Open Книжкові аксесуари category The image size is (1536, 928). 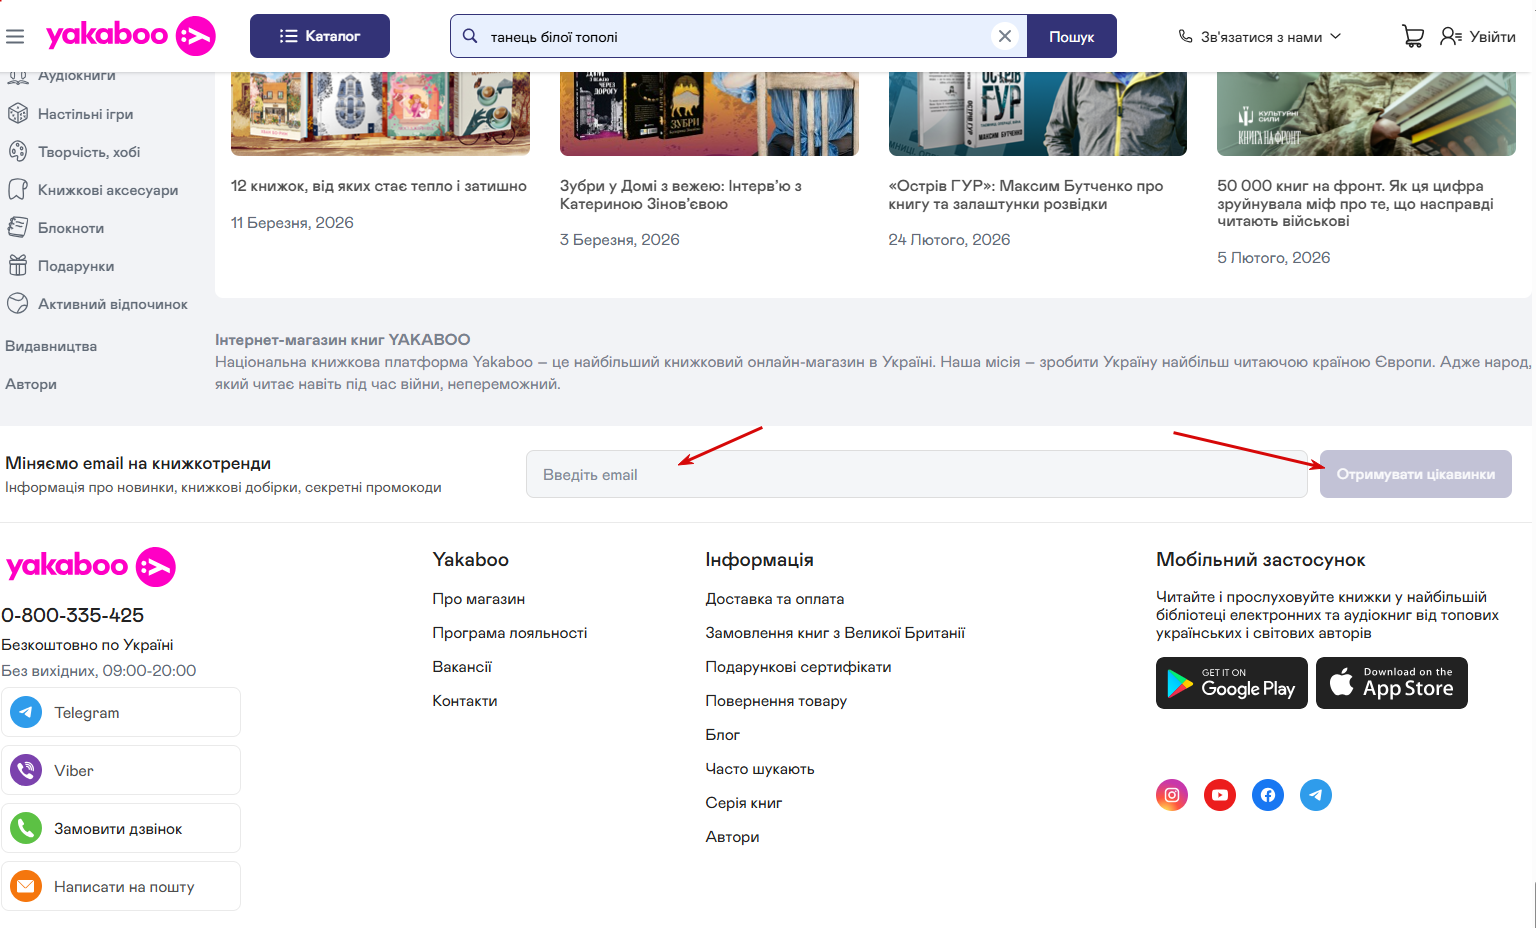93,190
